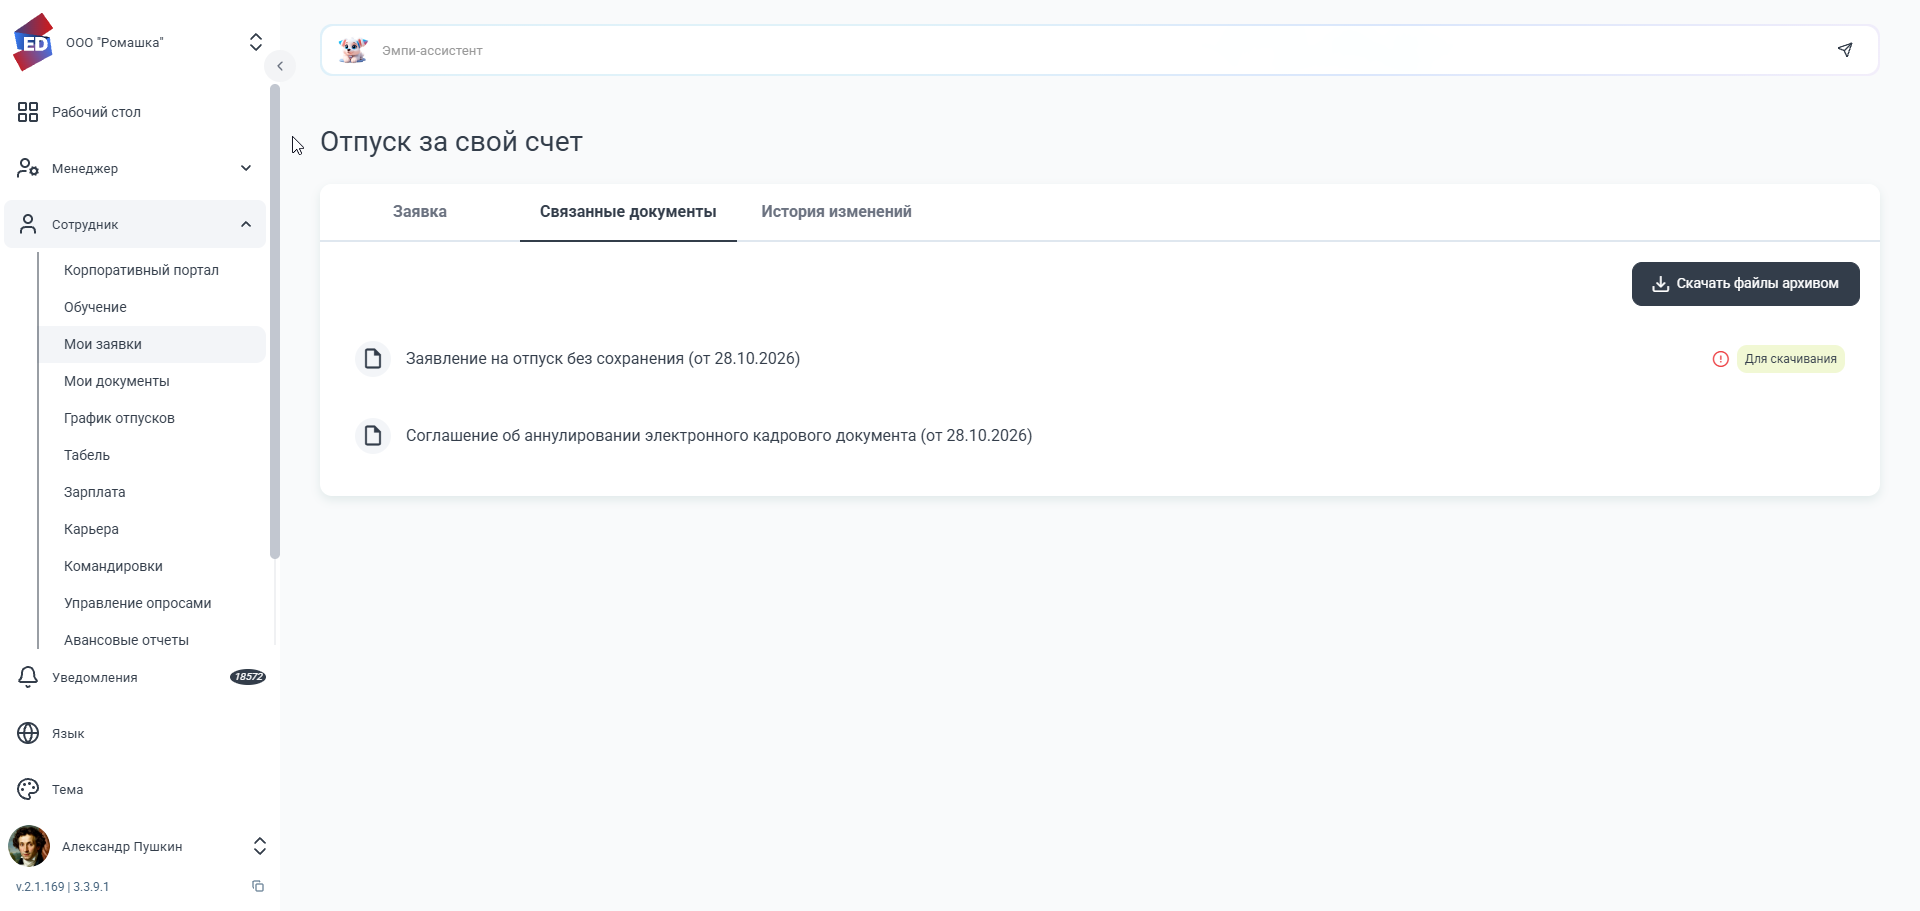Click the Менеджер person-gear icon

click(x=28, y=168)
